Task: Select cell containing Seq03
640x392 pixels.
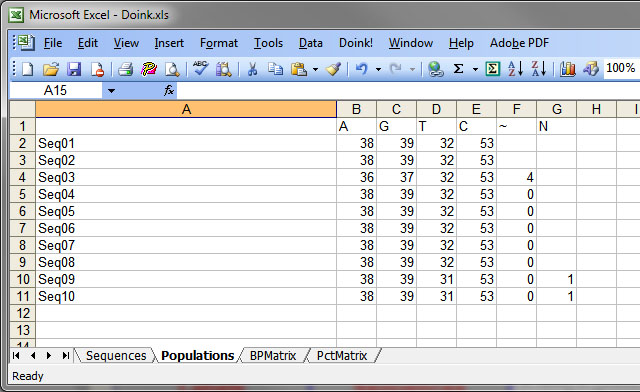Action: coord(186,177)
